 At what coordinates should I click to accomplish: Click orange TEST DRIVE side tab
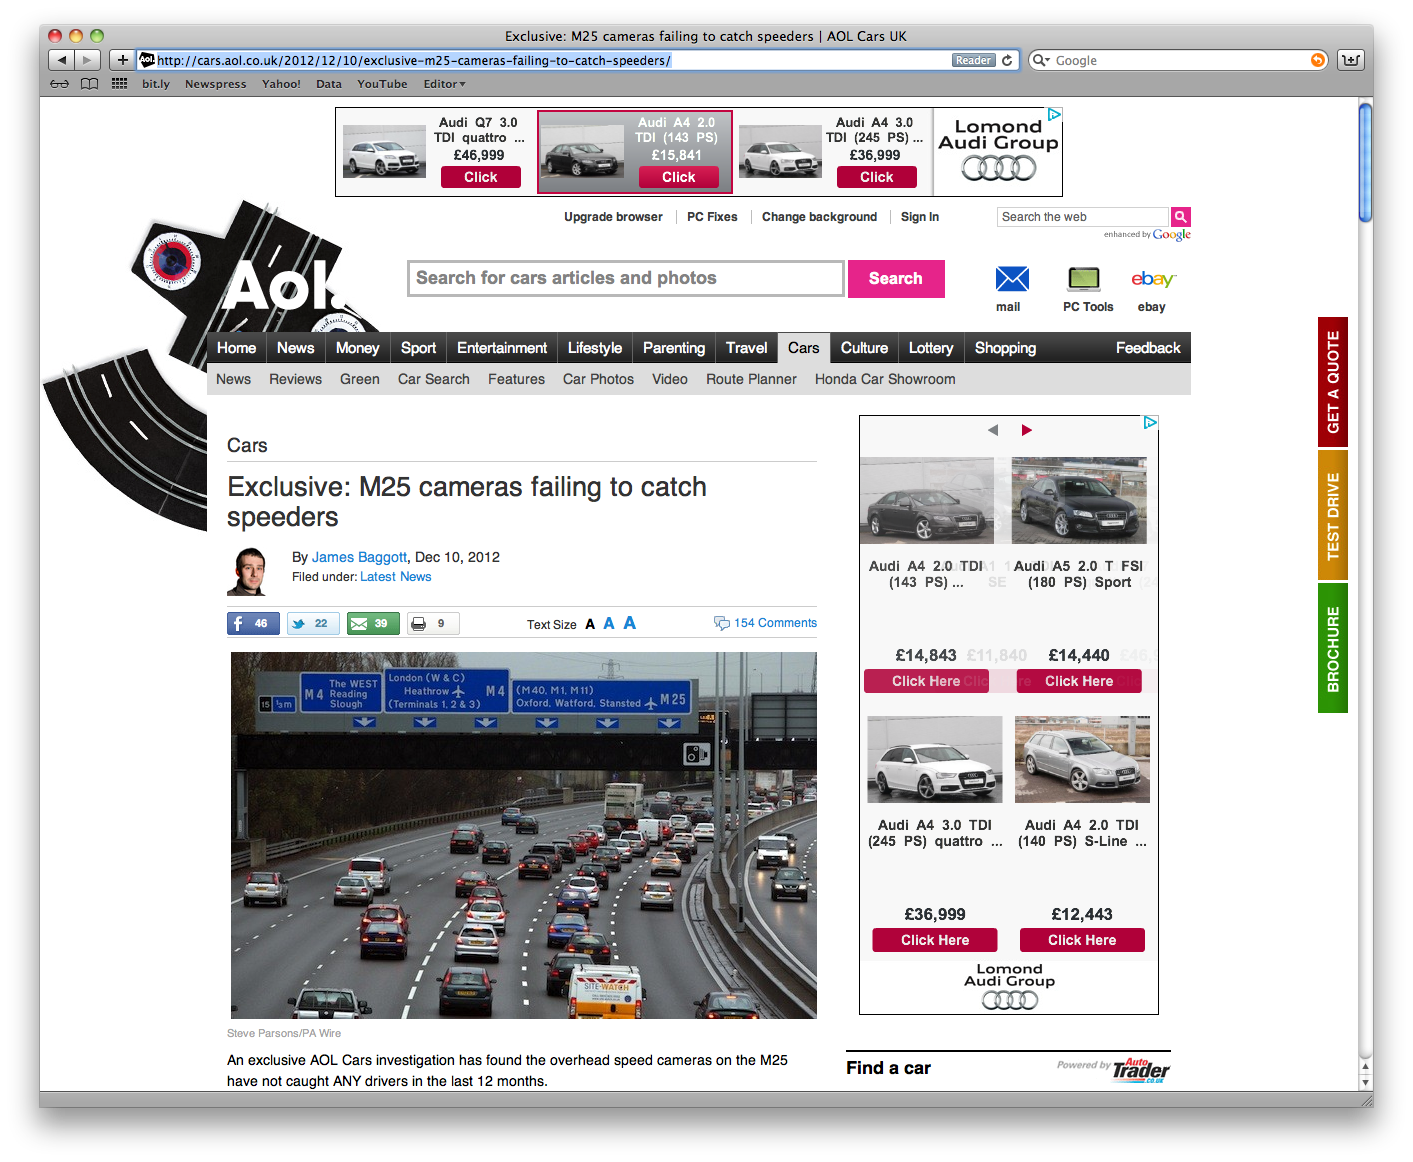[x=1333, y=516]
